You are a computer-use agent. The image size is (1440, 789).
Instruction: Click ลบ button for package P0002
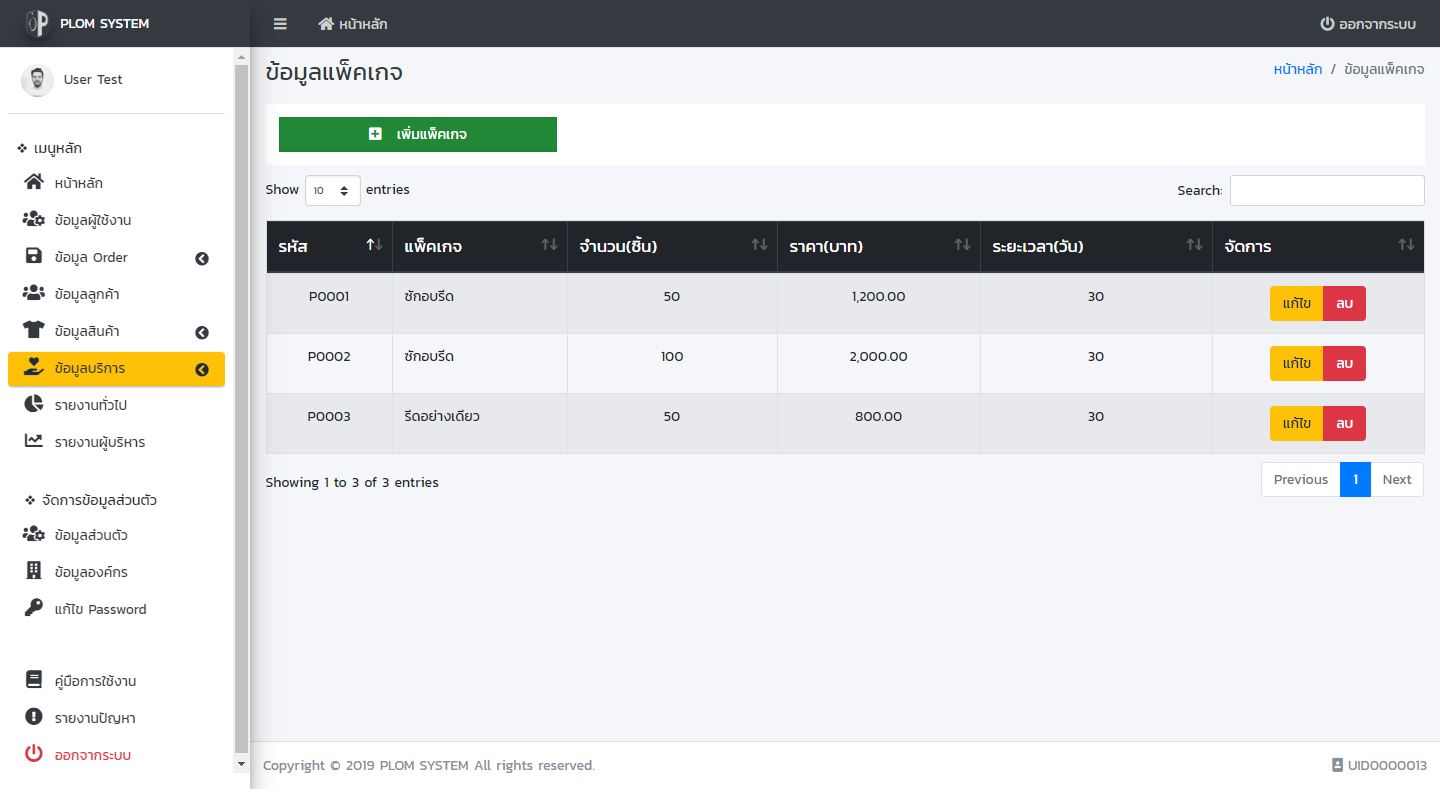(x=1344, y=363)
